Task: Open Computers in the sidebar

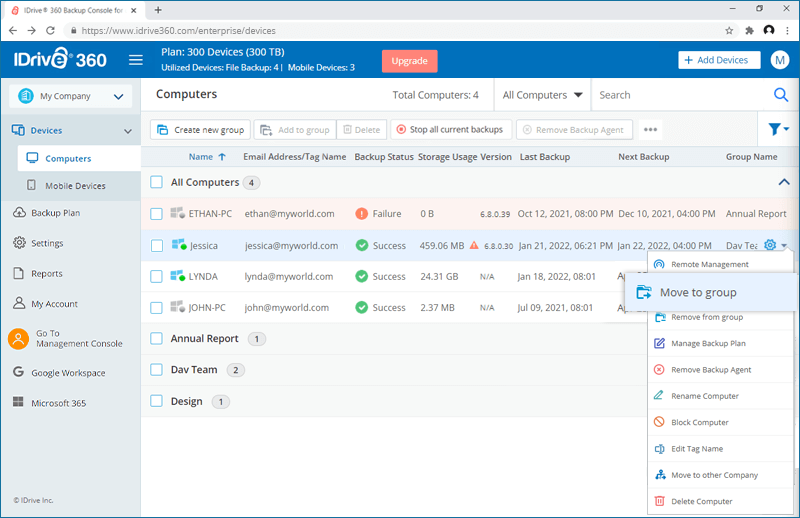Action: (79, 158)
